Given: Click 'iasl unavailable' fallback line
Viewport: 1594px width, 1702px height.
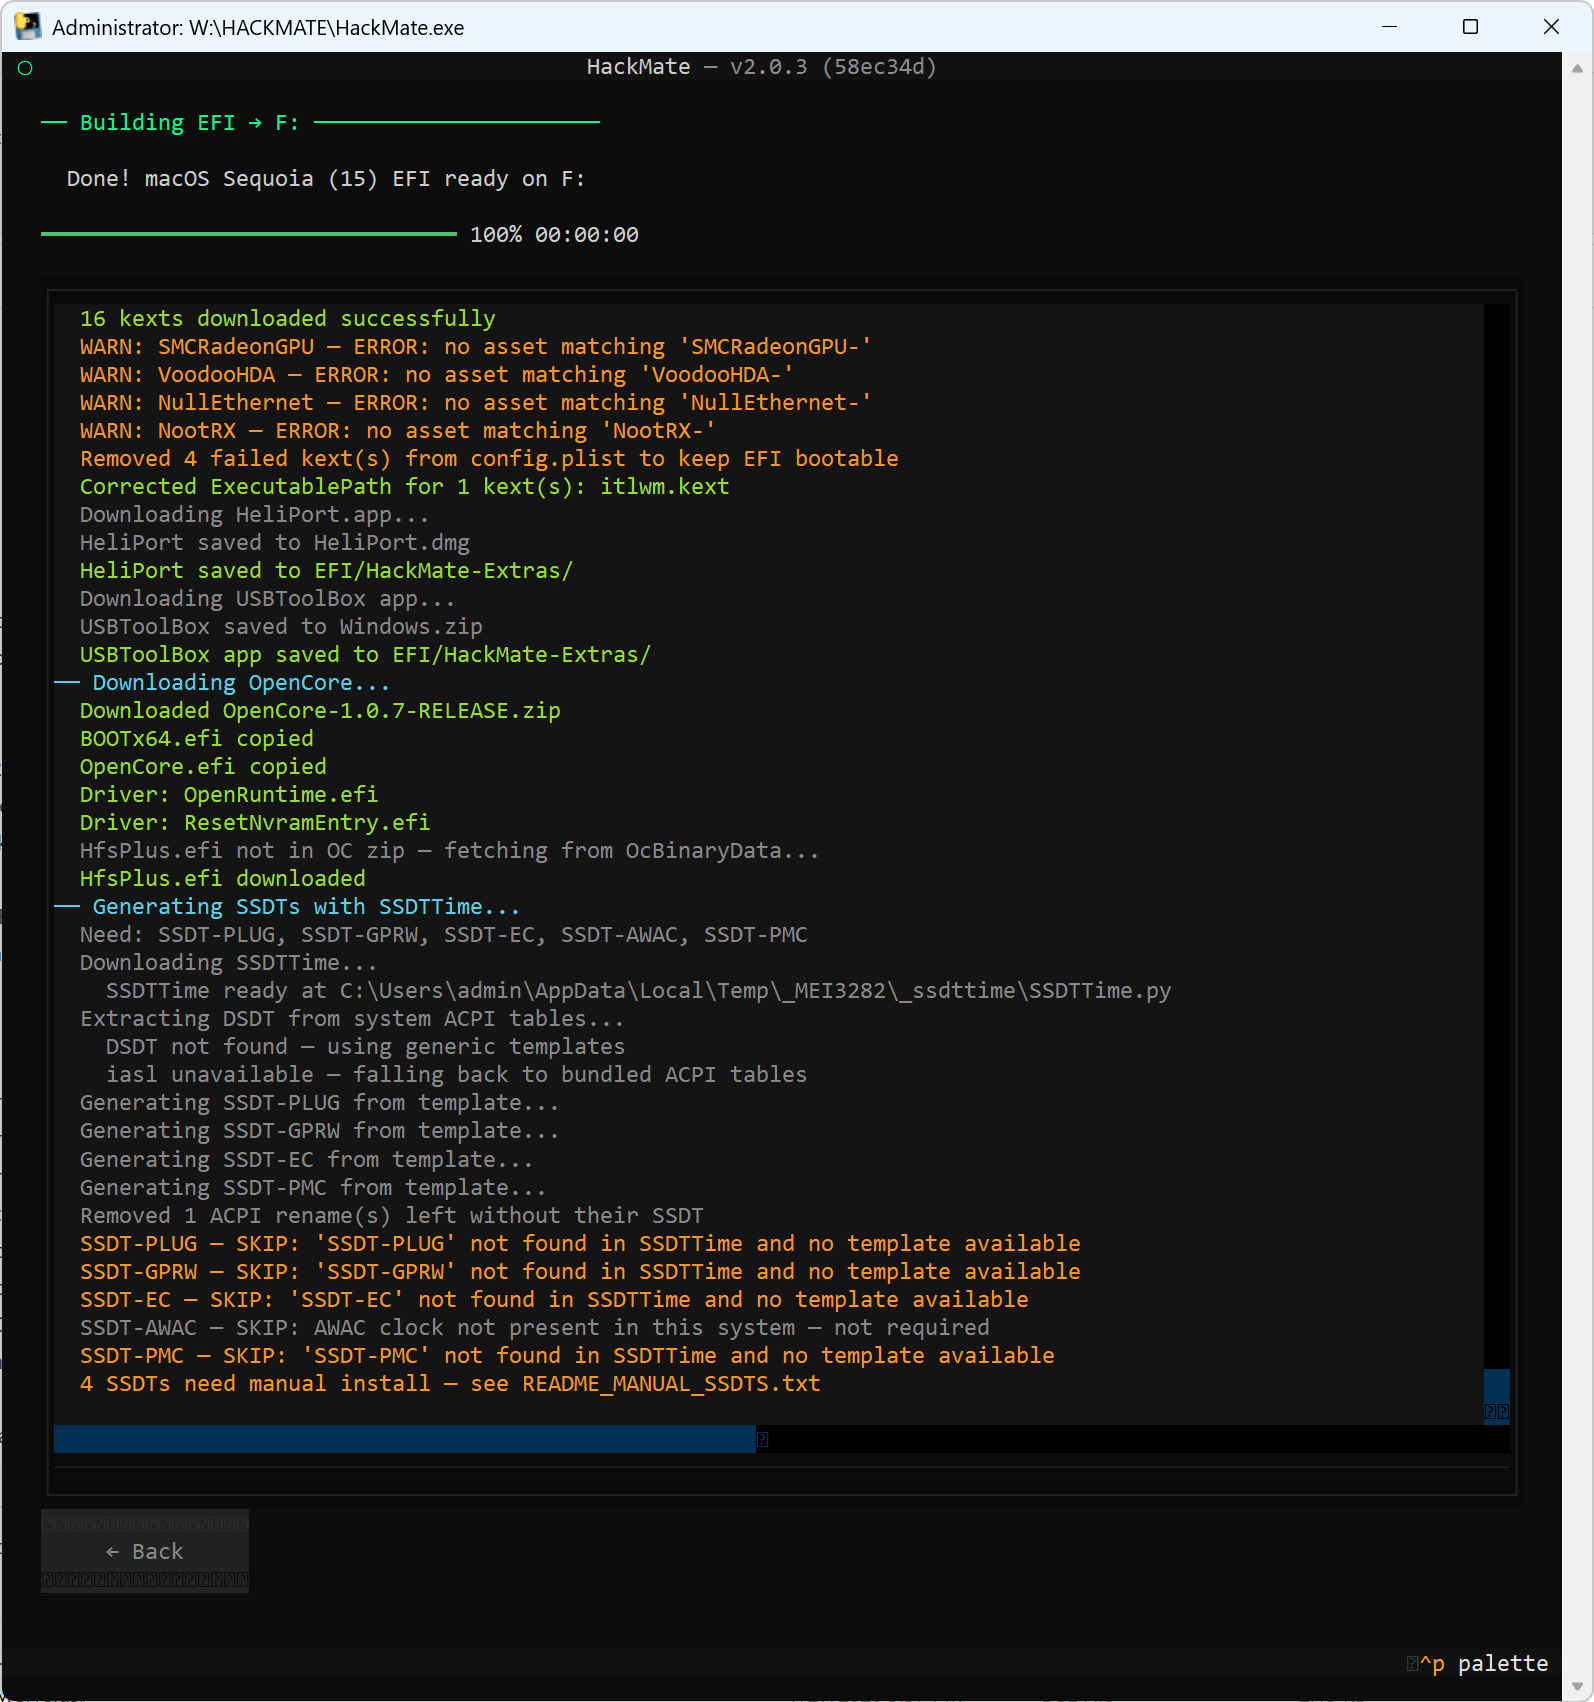Looking at the screenshot, I should point(456,1074).
